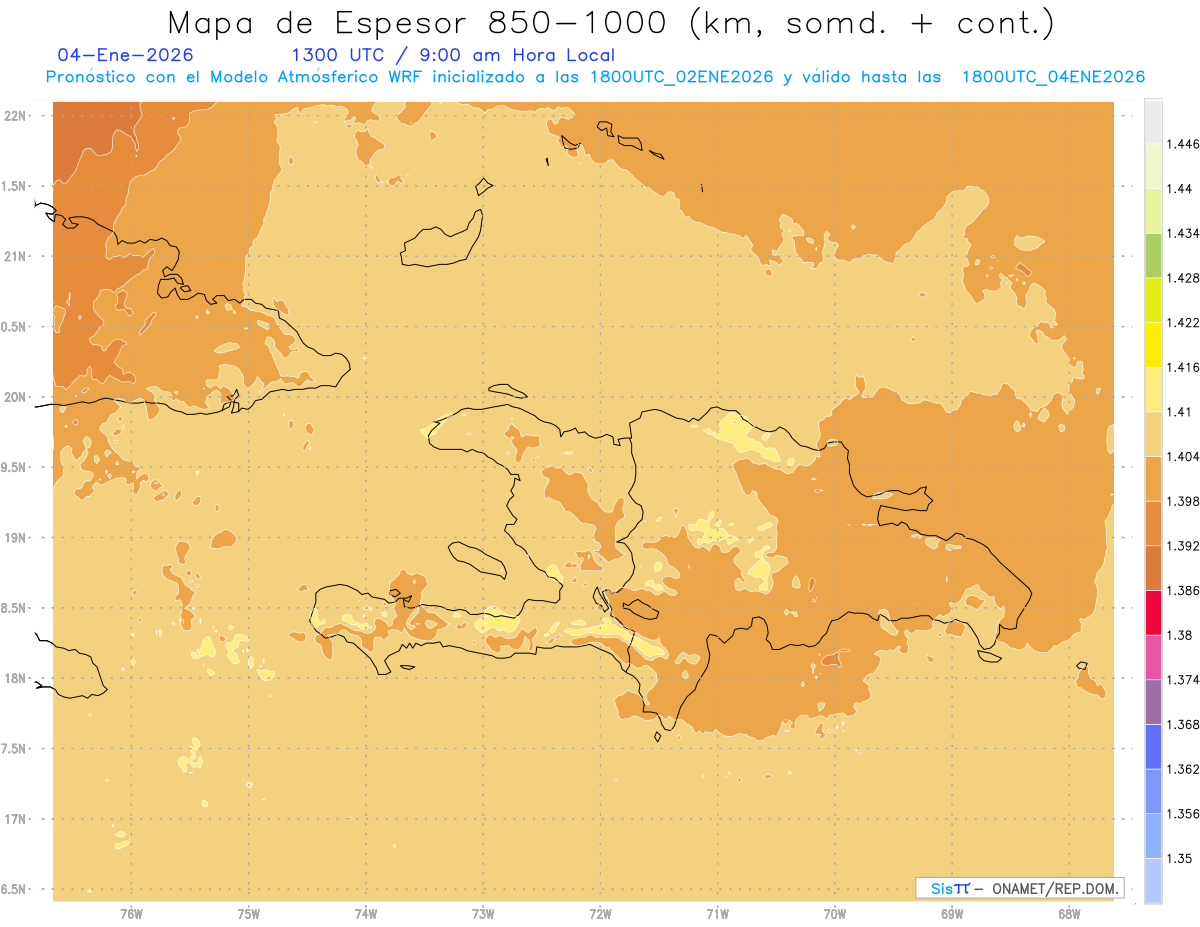Click the '75W' longitude axis label
Viewport: 1200px width, 927px height.
[249, 915]
